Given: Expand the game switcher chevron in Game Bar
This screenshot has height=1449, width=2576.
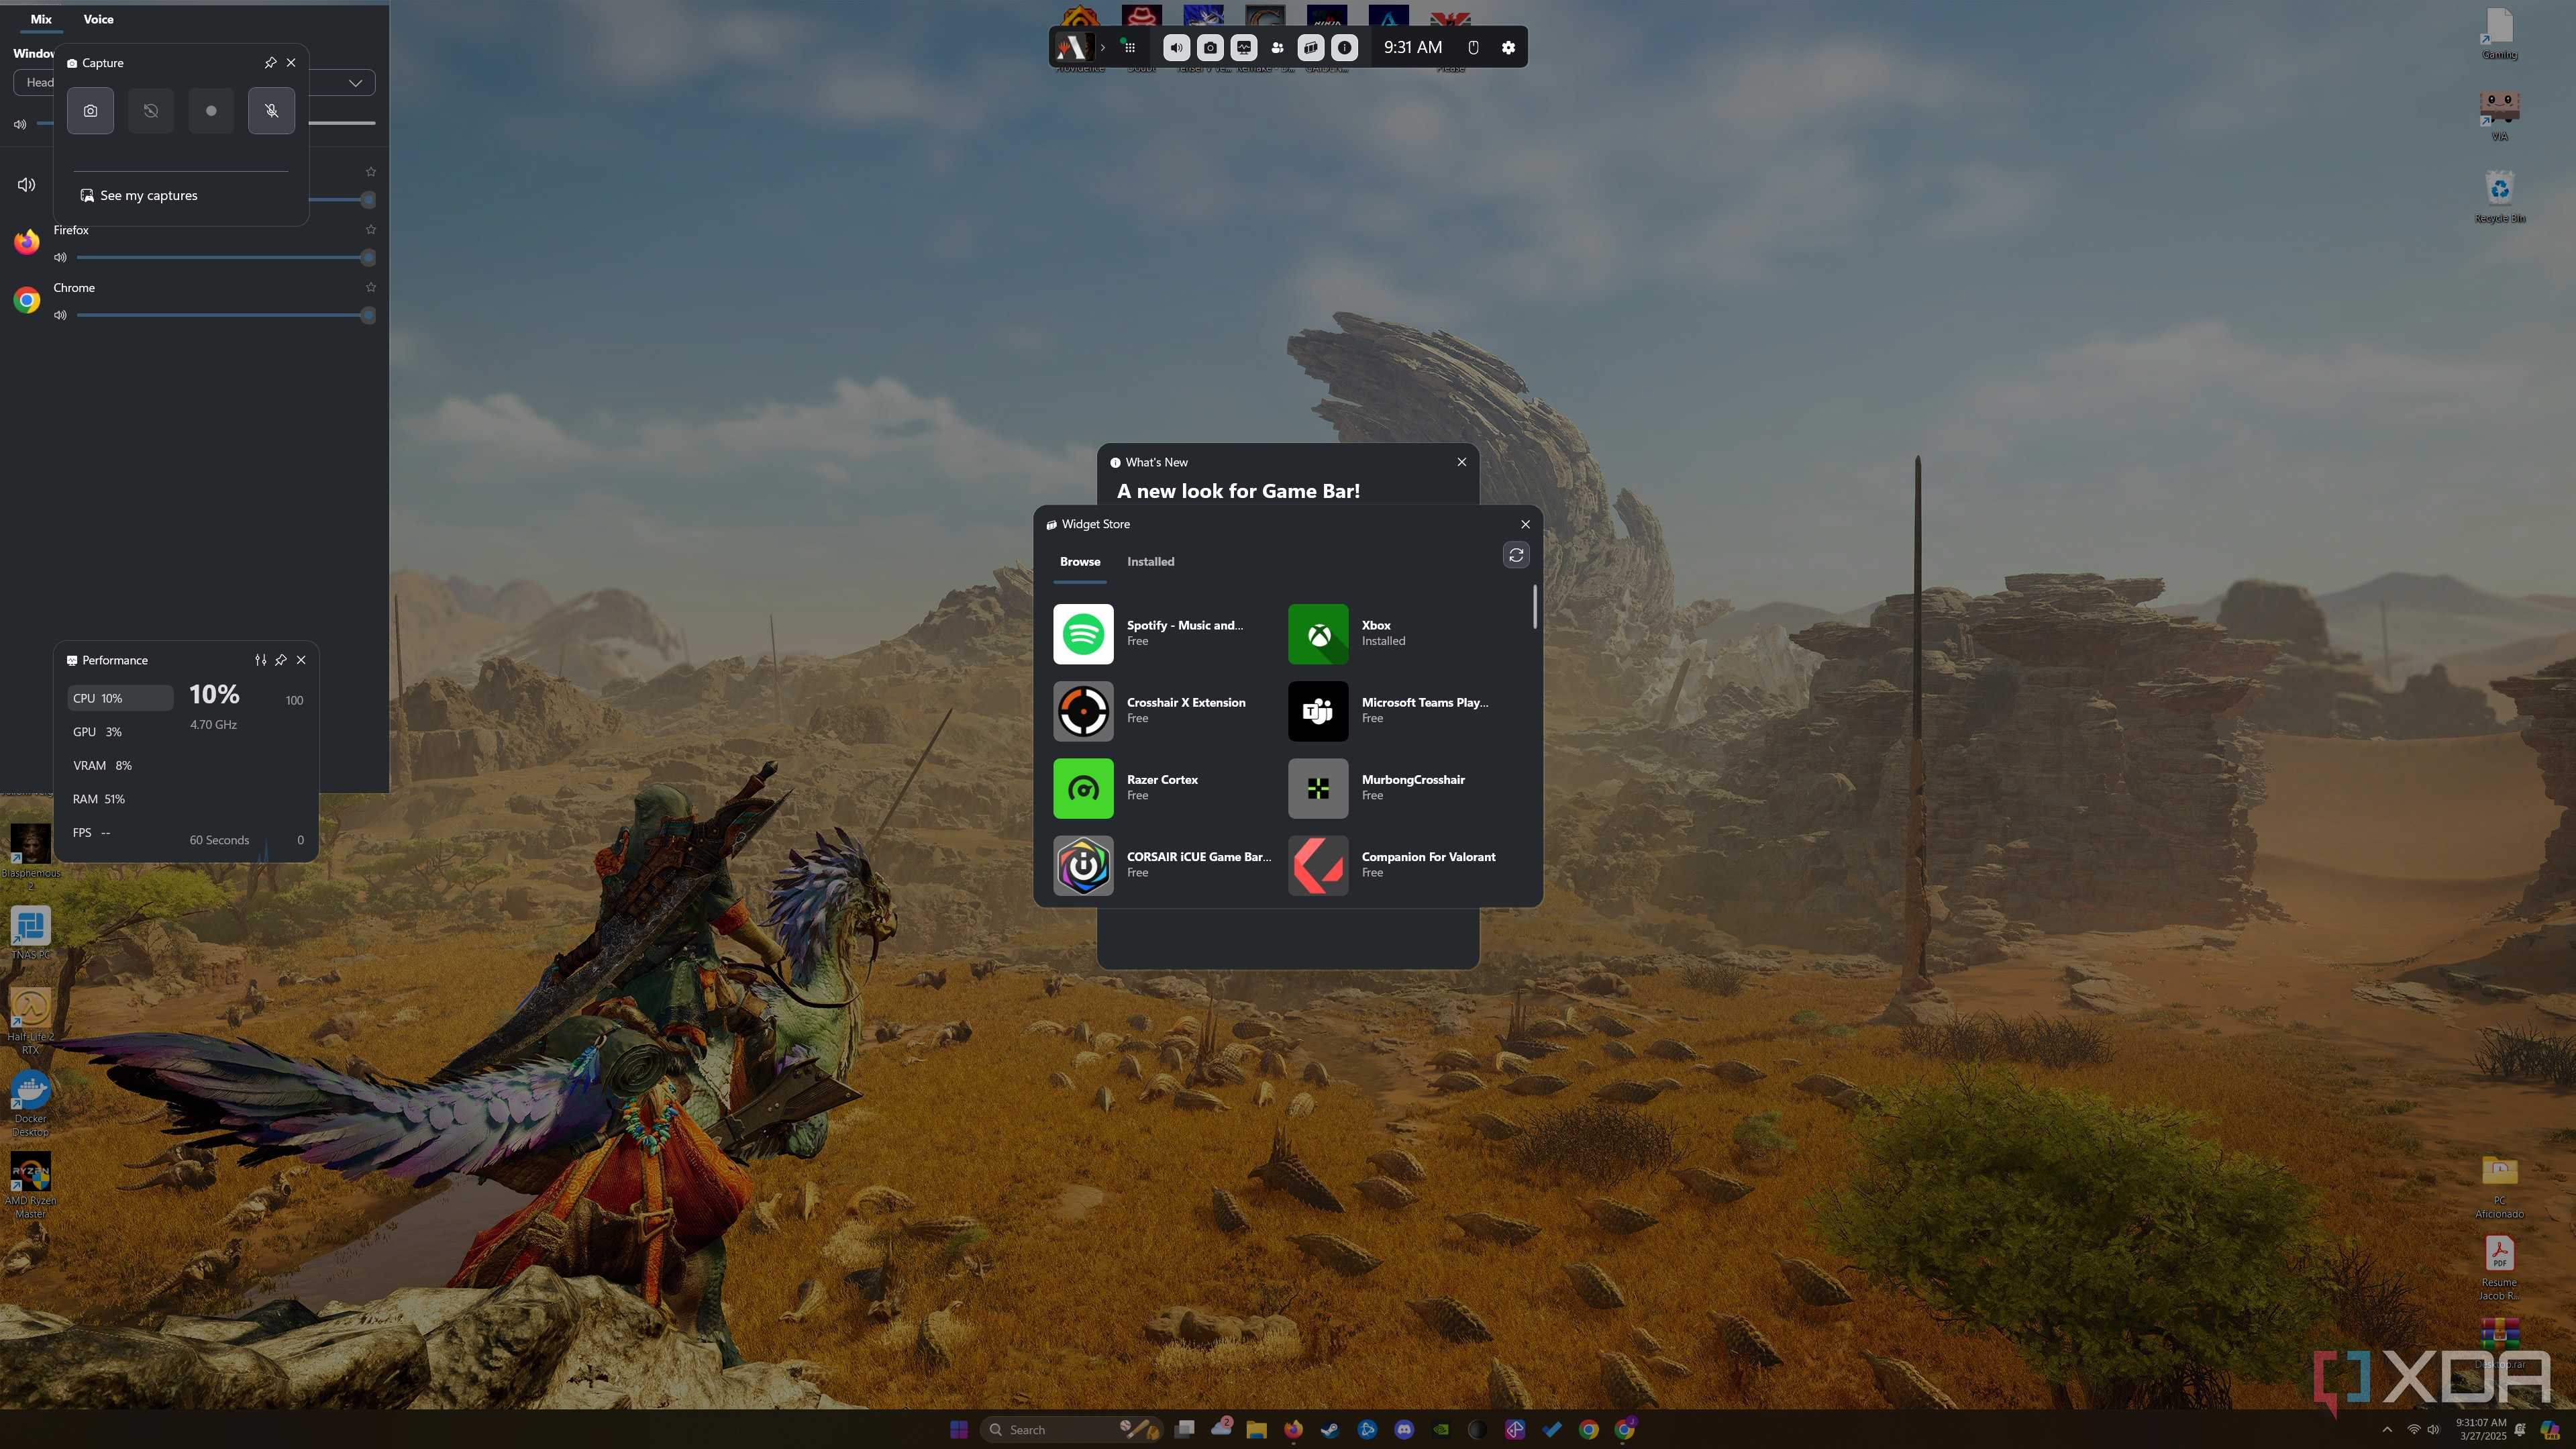Looking at the screenshot, I should click(1102, 47).
